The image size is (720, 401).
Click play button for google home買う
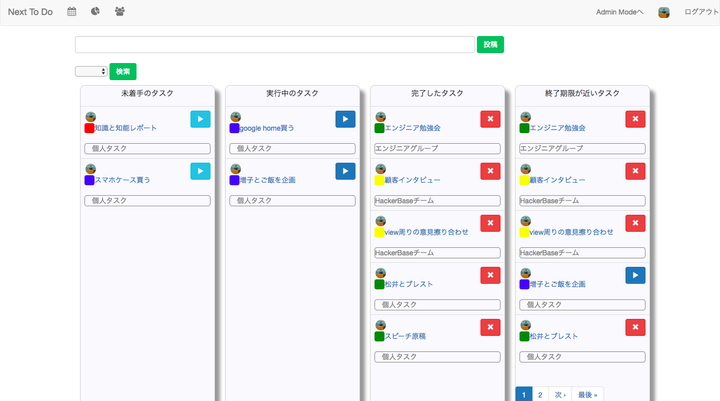[345, 119]
